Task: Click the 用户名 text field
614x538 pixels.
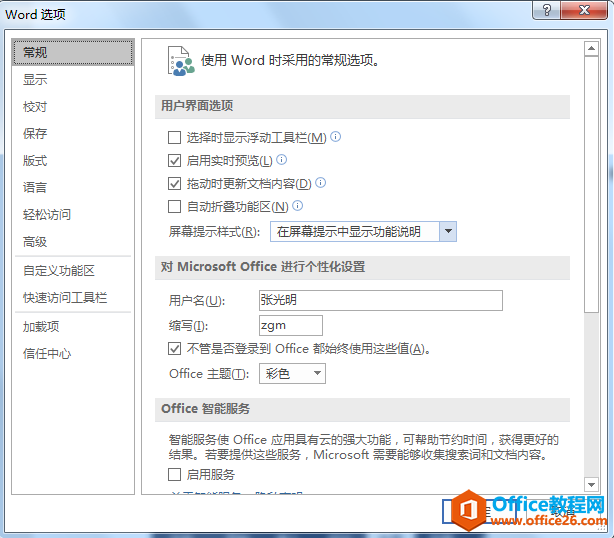Action: 381,300
